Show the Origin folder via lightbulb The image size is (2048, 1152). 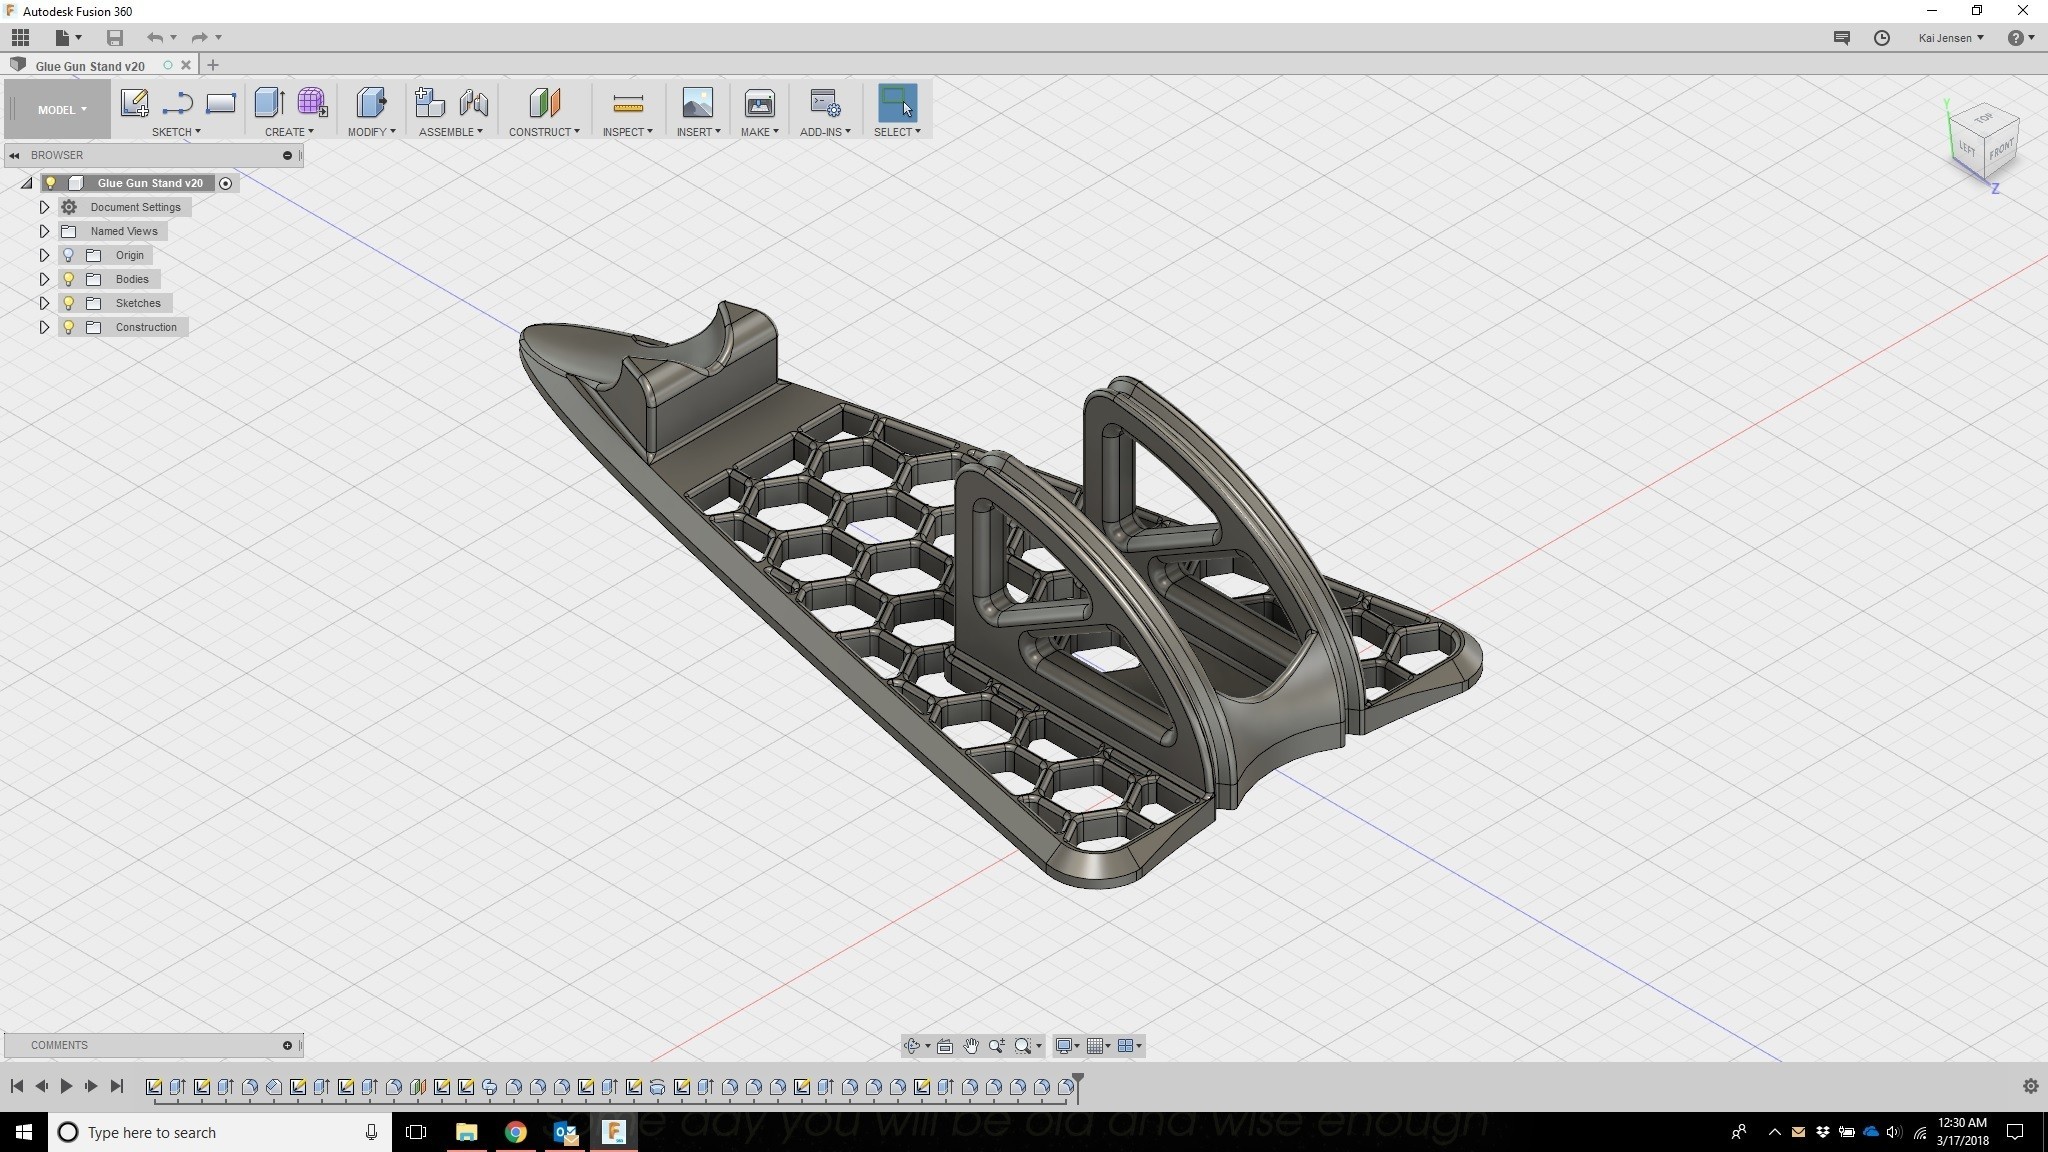69,255
